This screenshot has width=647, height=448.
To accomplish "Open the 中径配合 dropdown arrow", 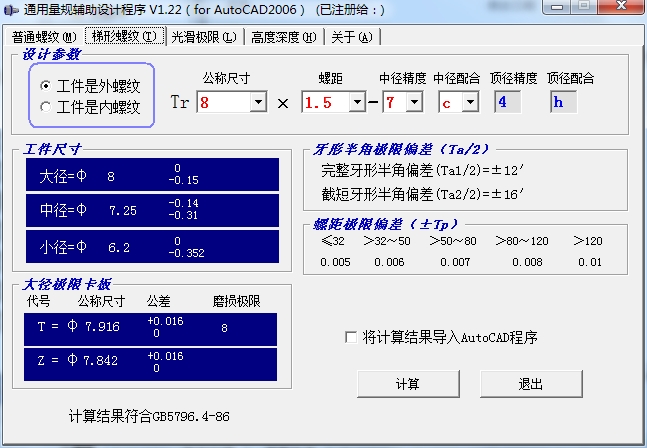I will pyautogui.click(x=470, y=101).
